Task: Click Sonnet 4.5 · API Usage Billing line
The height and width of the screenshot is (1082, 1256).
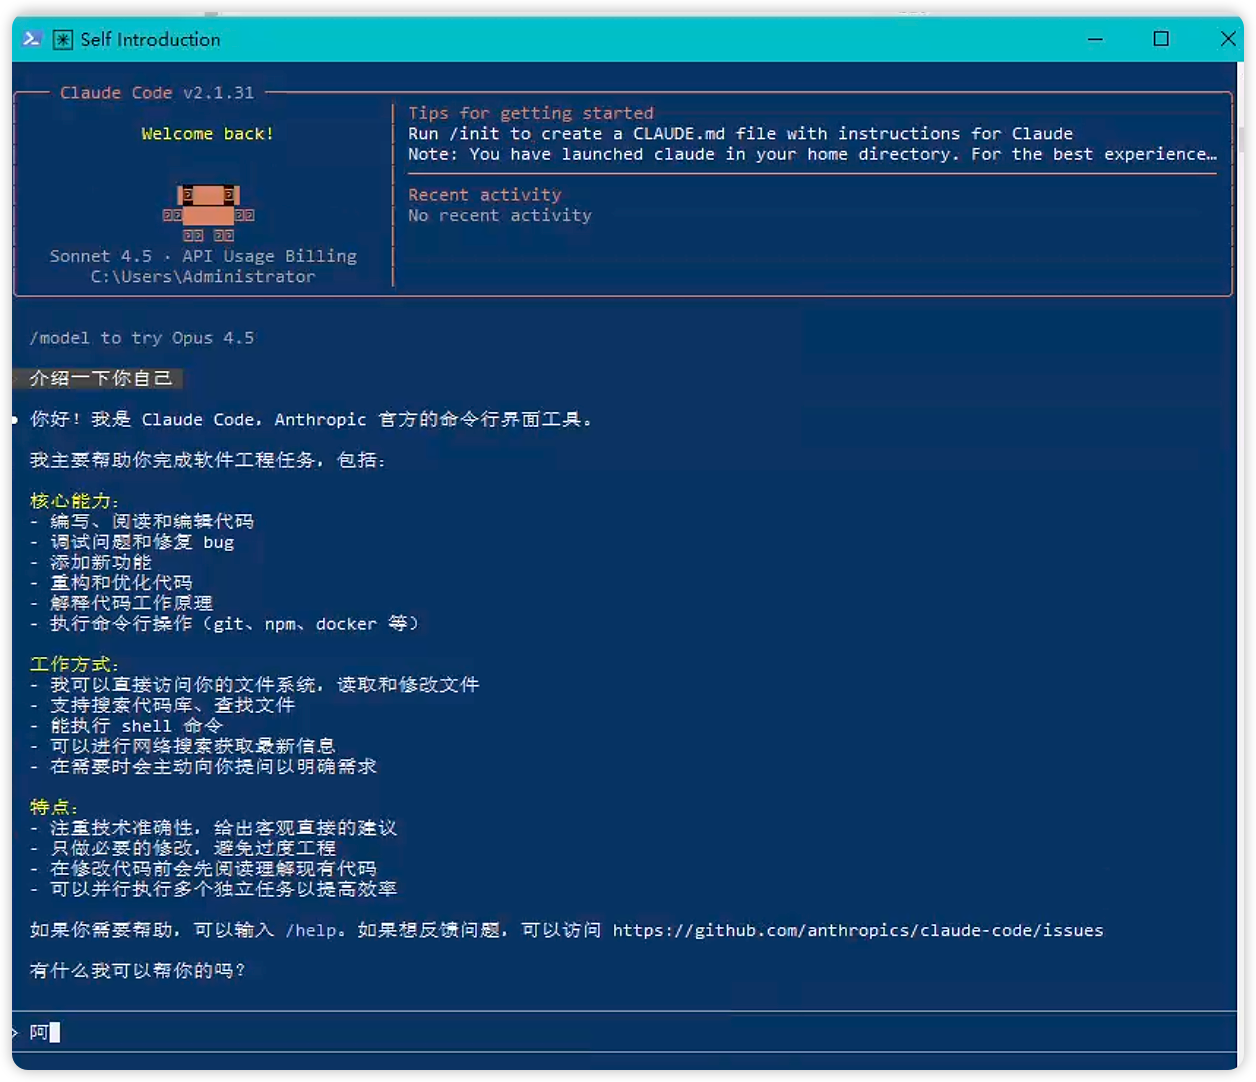Action: 203,256
